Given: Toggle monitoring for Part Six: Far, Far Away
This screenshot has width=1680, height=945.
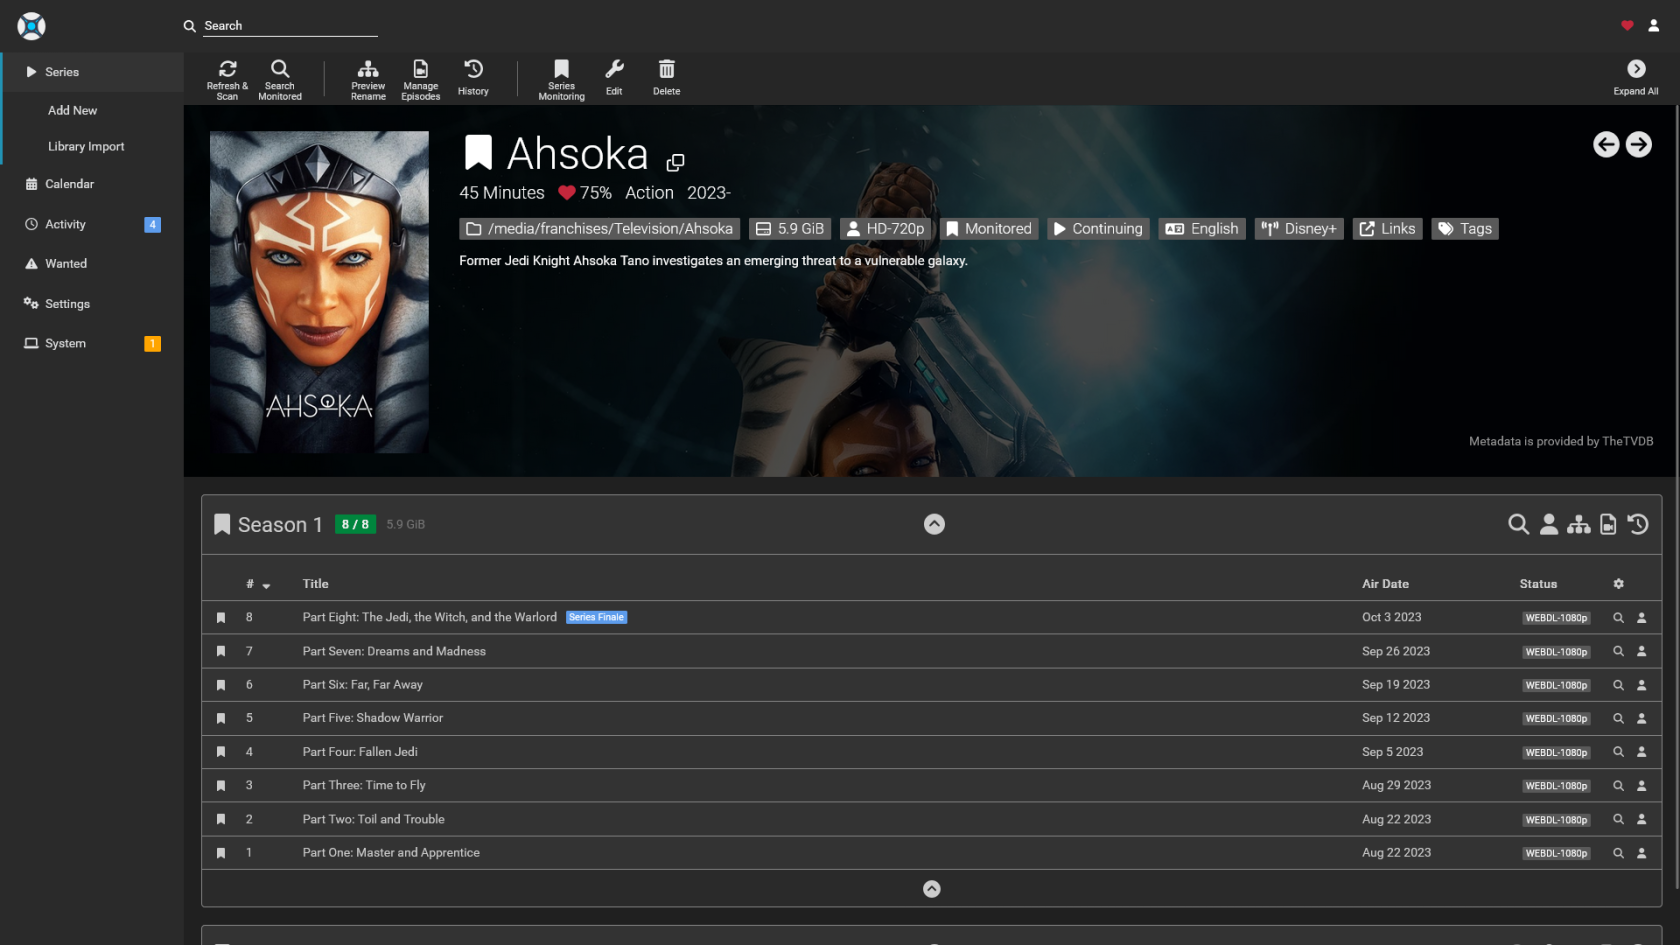Looking at the screenshot, I should [x=221, y=685].
